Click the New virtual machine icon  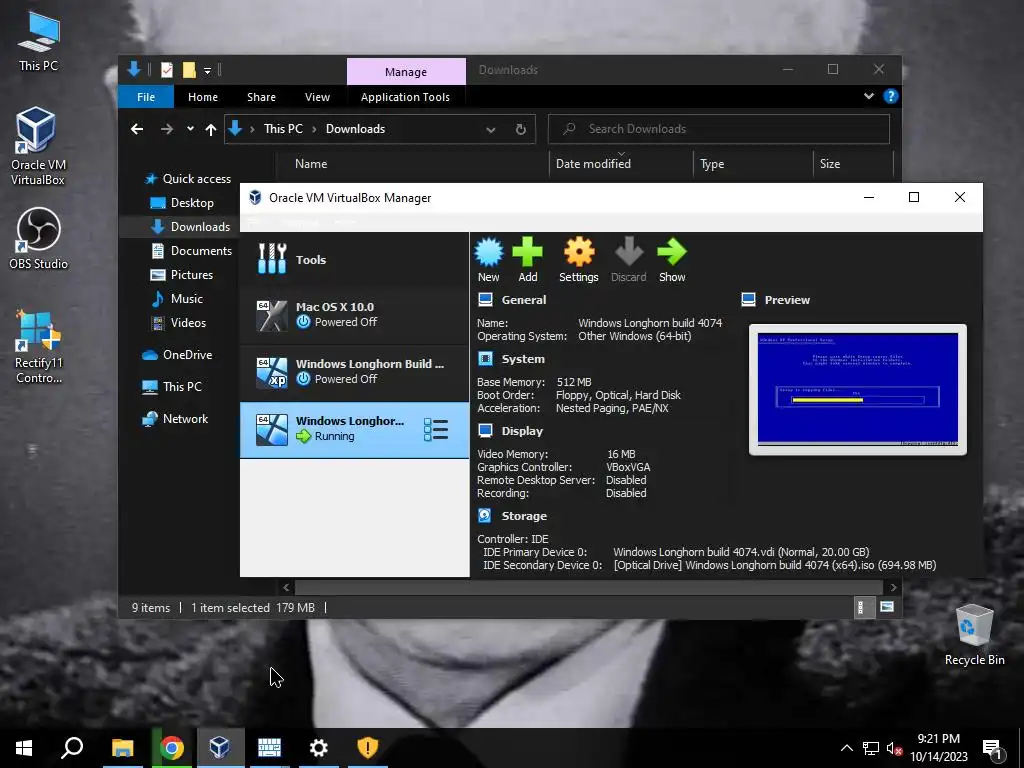pos(488,259)
